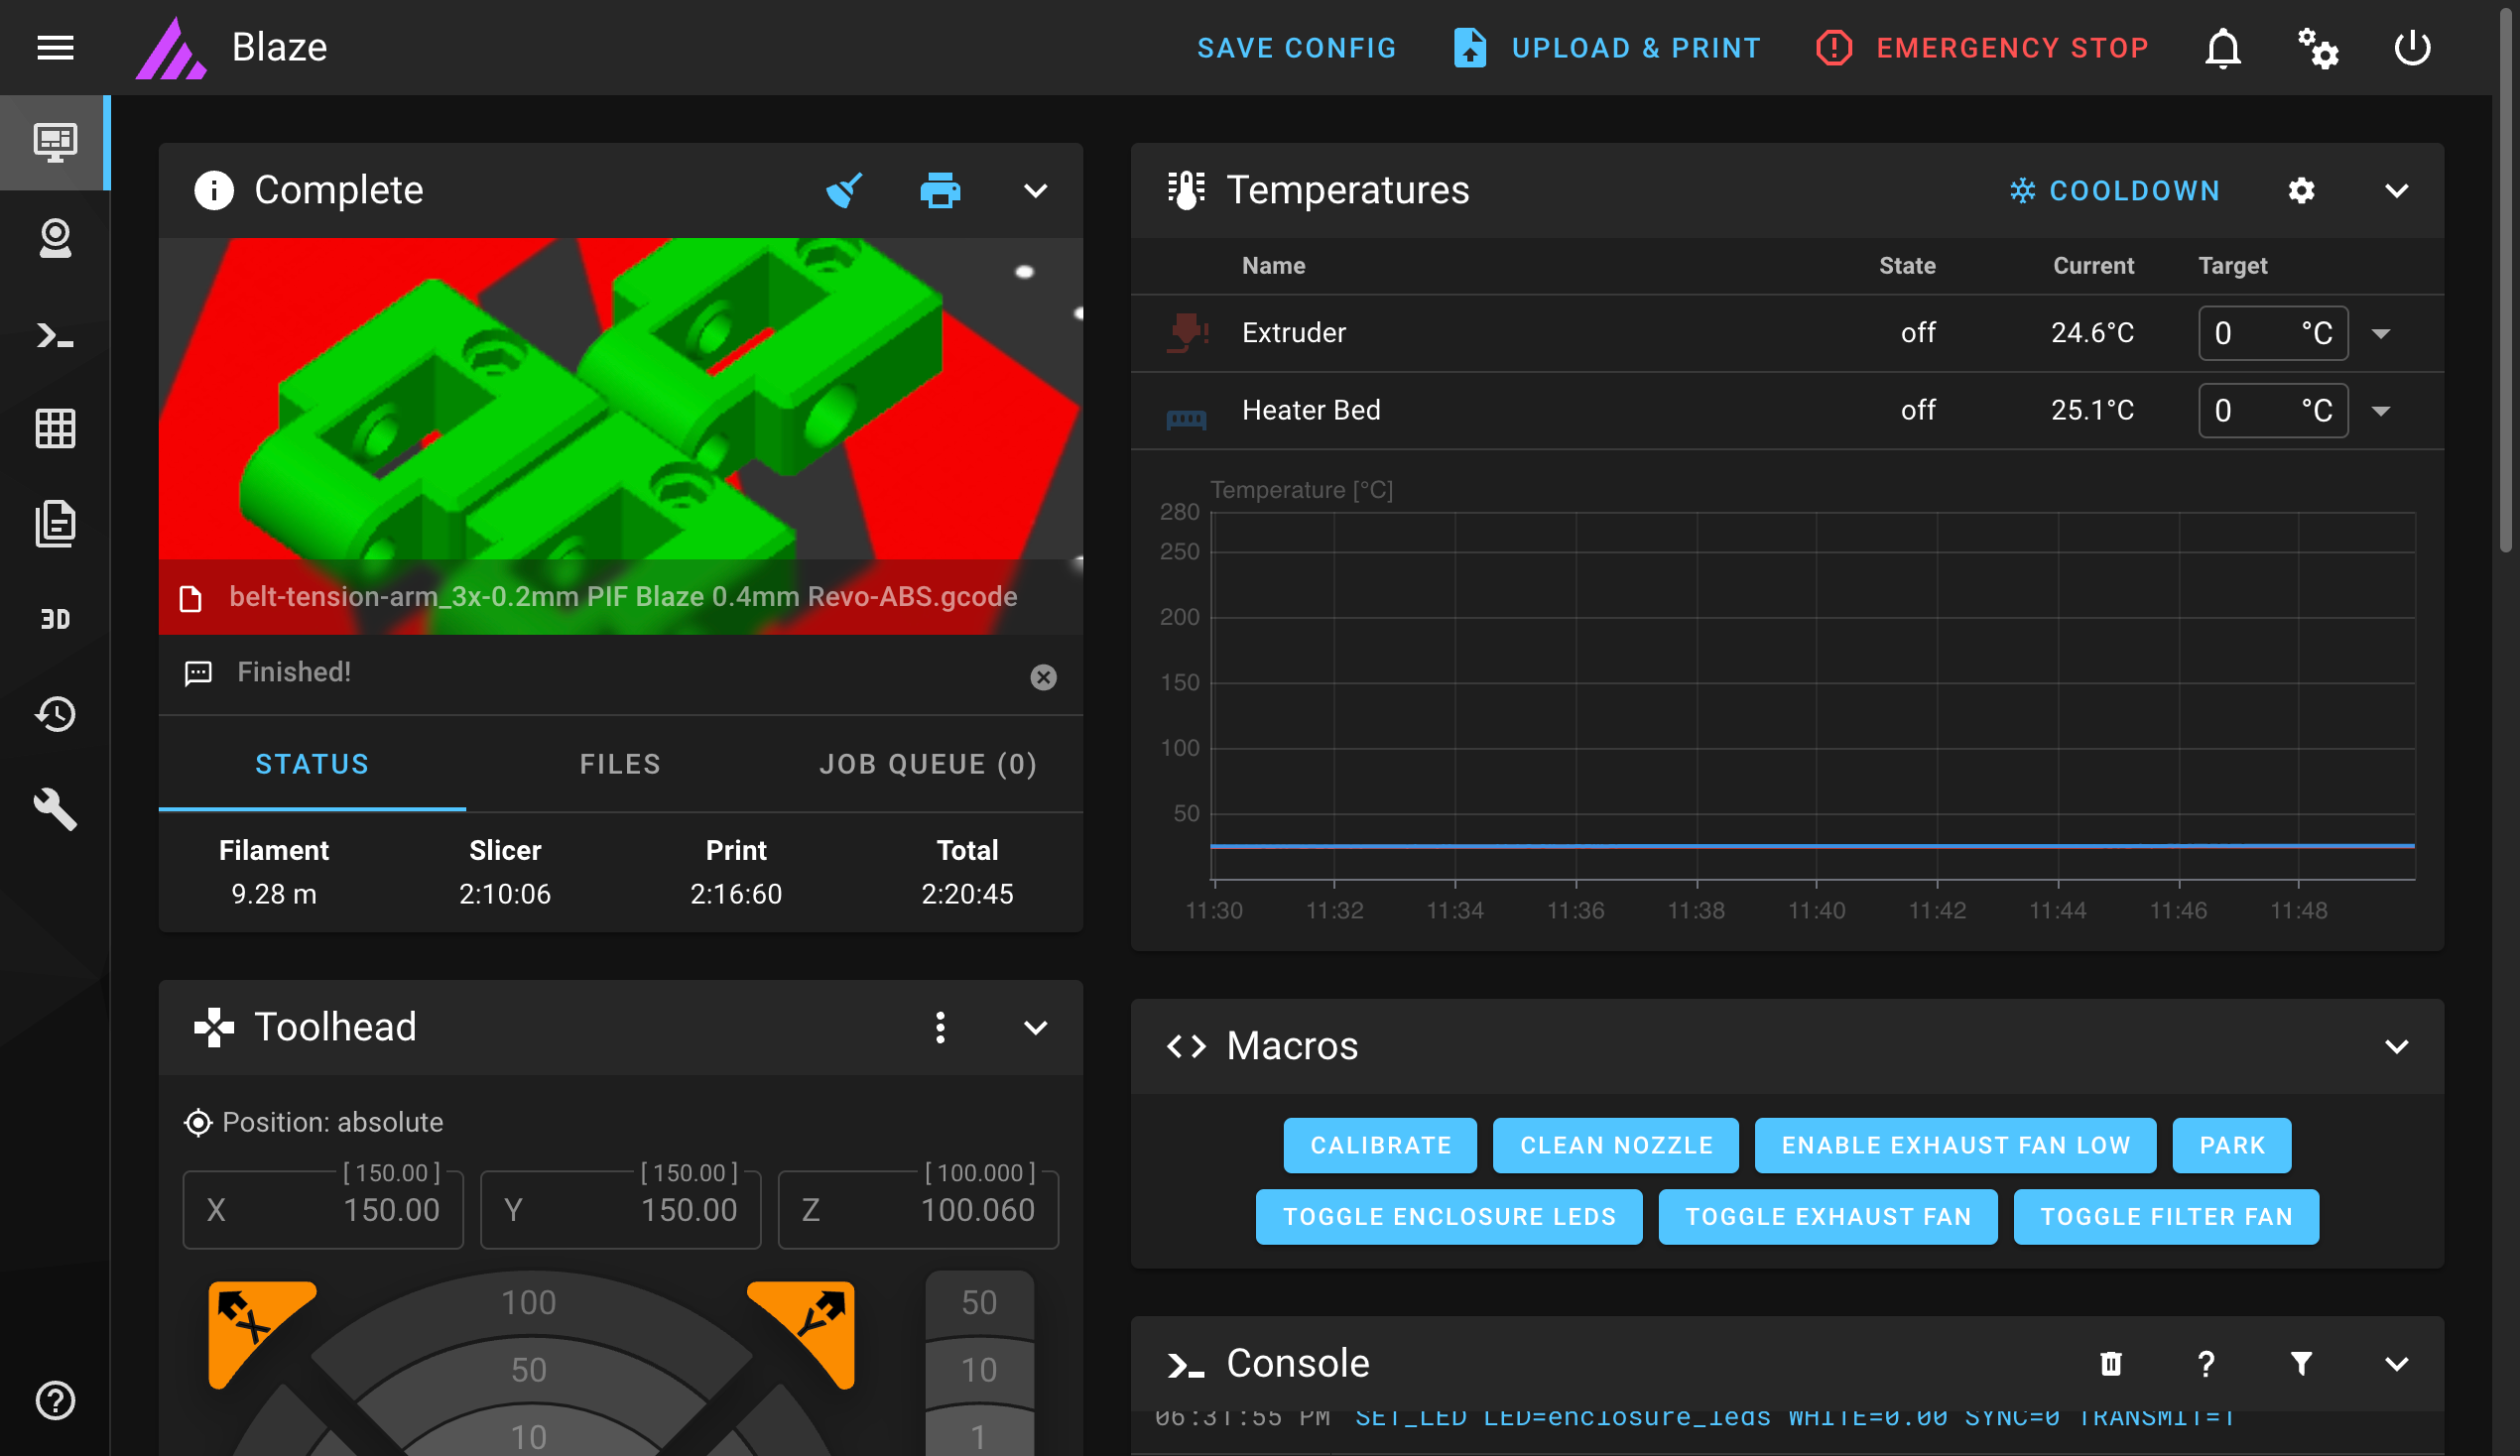The height and width of the screenshot is (1456, 2520).
Task: Switch to the JOB QUEUE (0) tab
Action: [928, 764]
